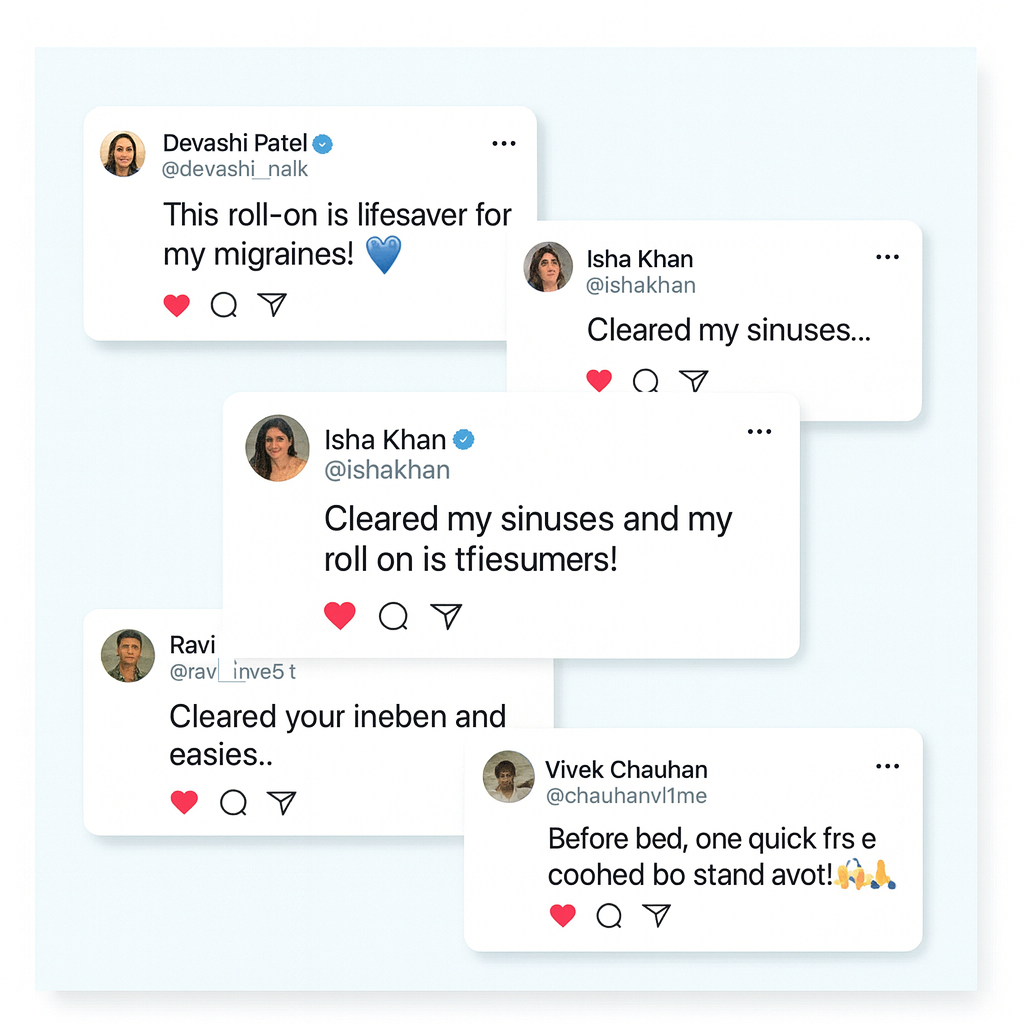Like Devashi Patel's migraine roll-on post

(177, 306)
